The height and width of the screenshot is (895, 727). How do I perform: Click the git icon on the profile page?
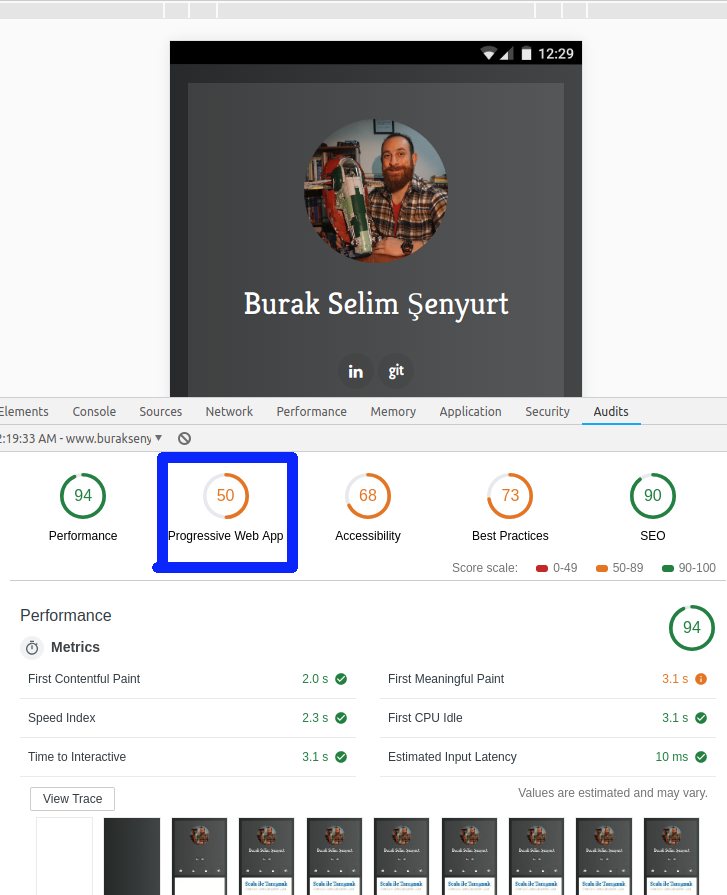point(396,371)
